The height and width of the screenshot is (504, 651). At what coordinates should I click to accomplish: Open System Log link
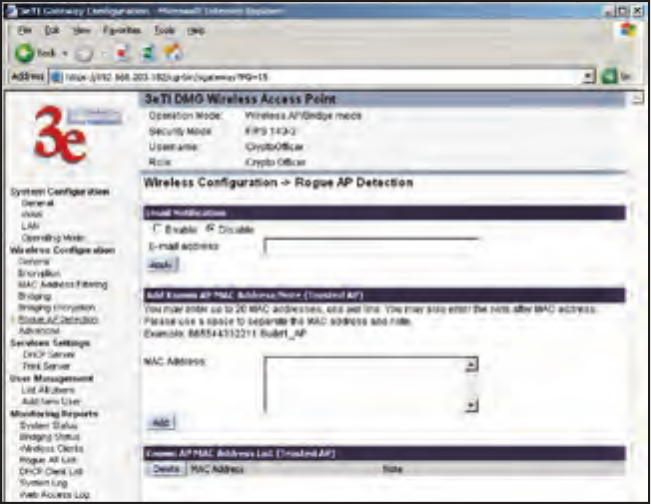coord(44,482)
